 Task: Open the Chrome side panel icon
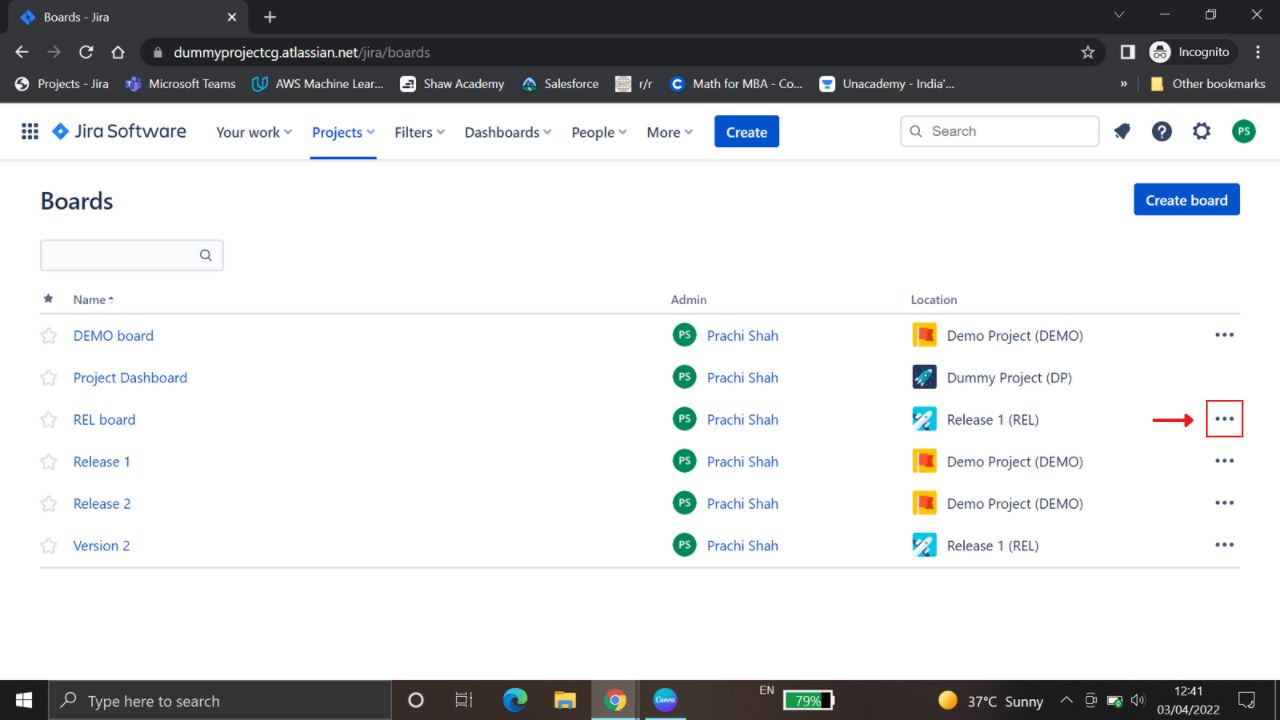click(x=1127, y=52)
